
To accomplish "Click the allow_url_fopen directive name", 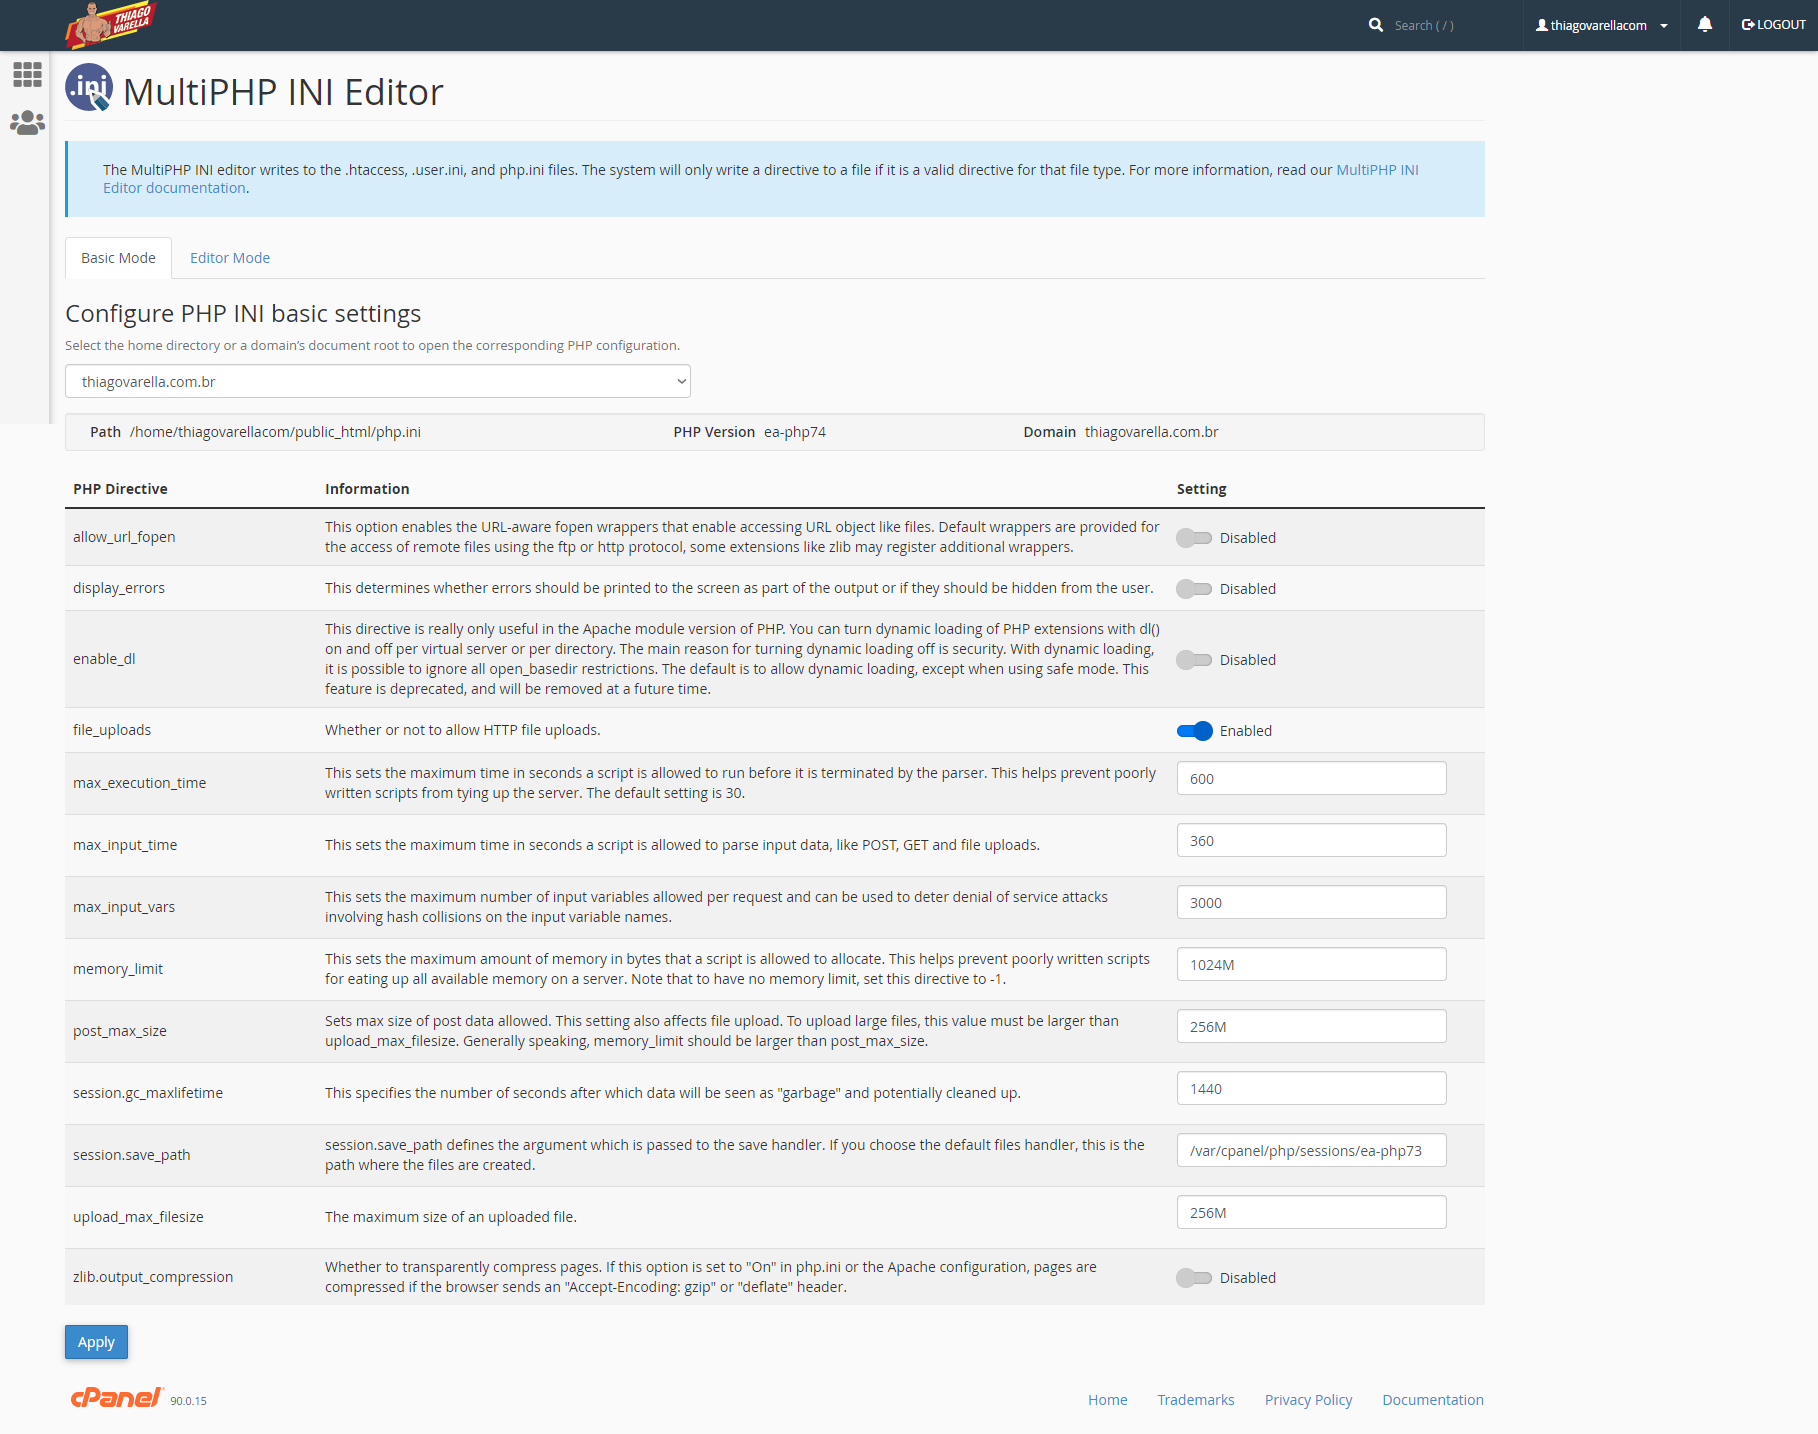I will [124, 537].
